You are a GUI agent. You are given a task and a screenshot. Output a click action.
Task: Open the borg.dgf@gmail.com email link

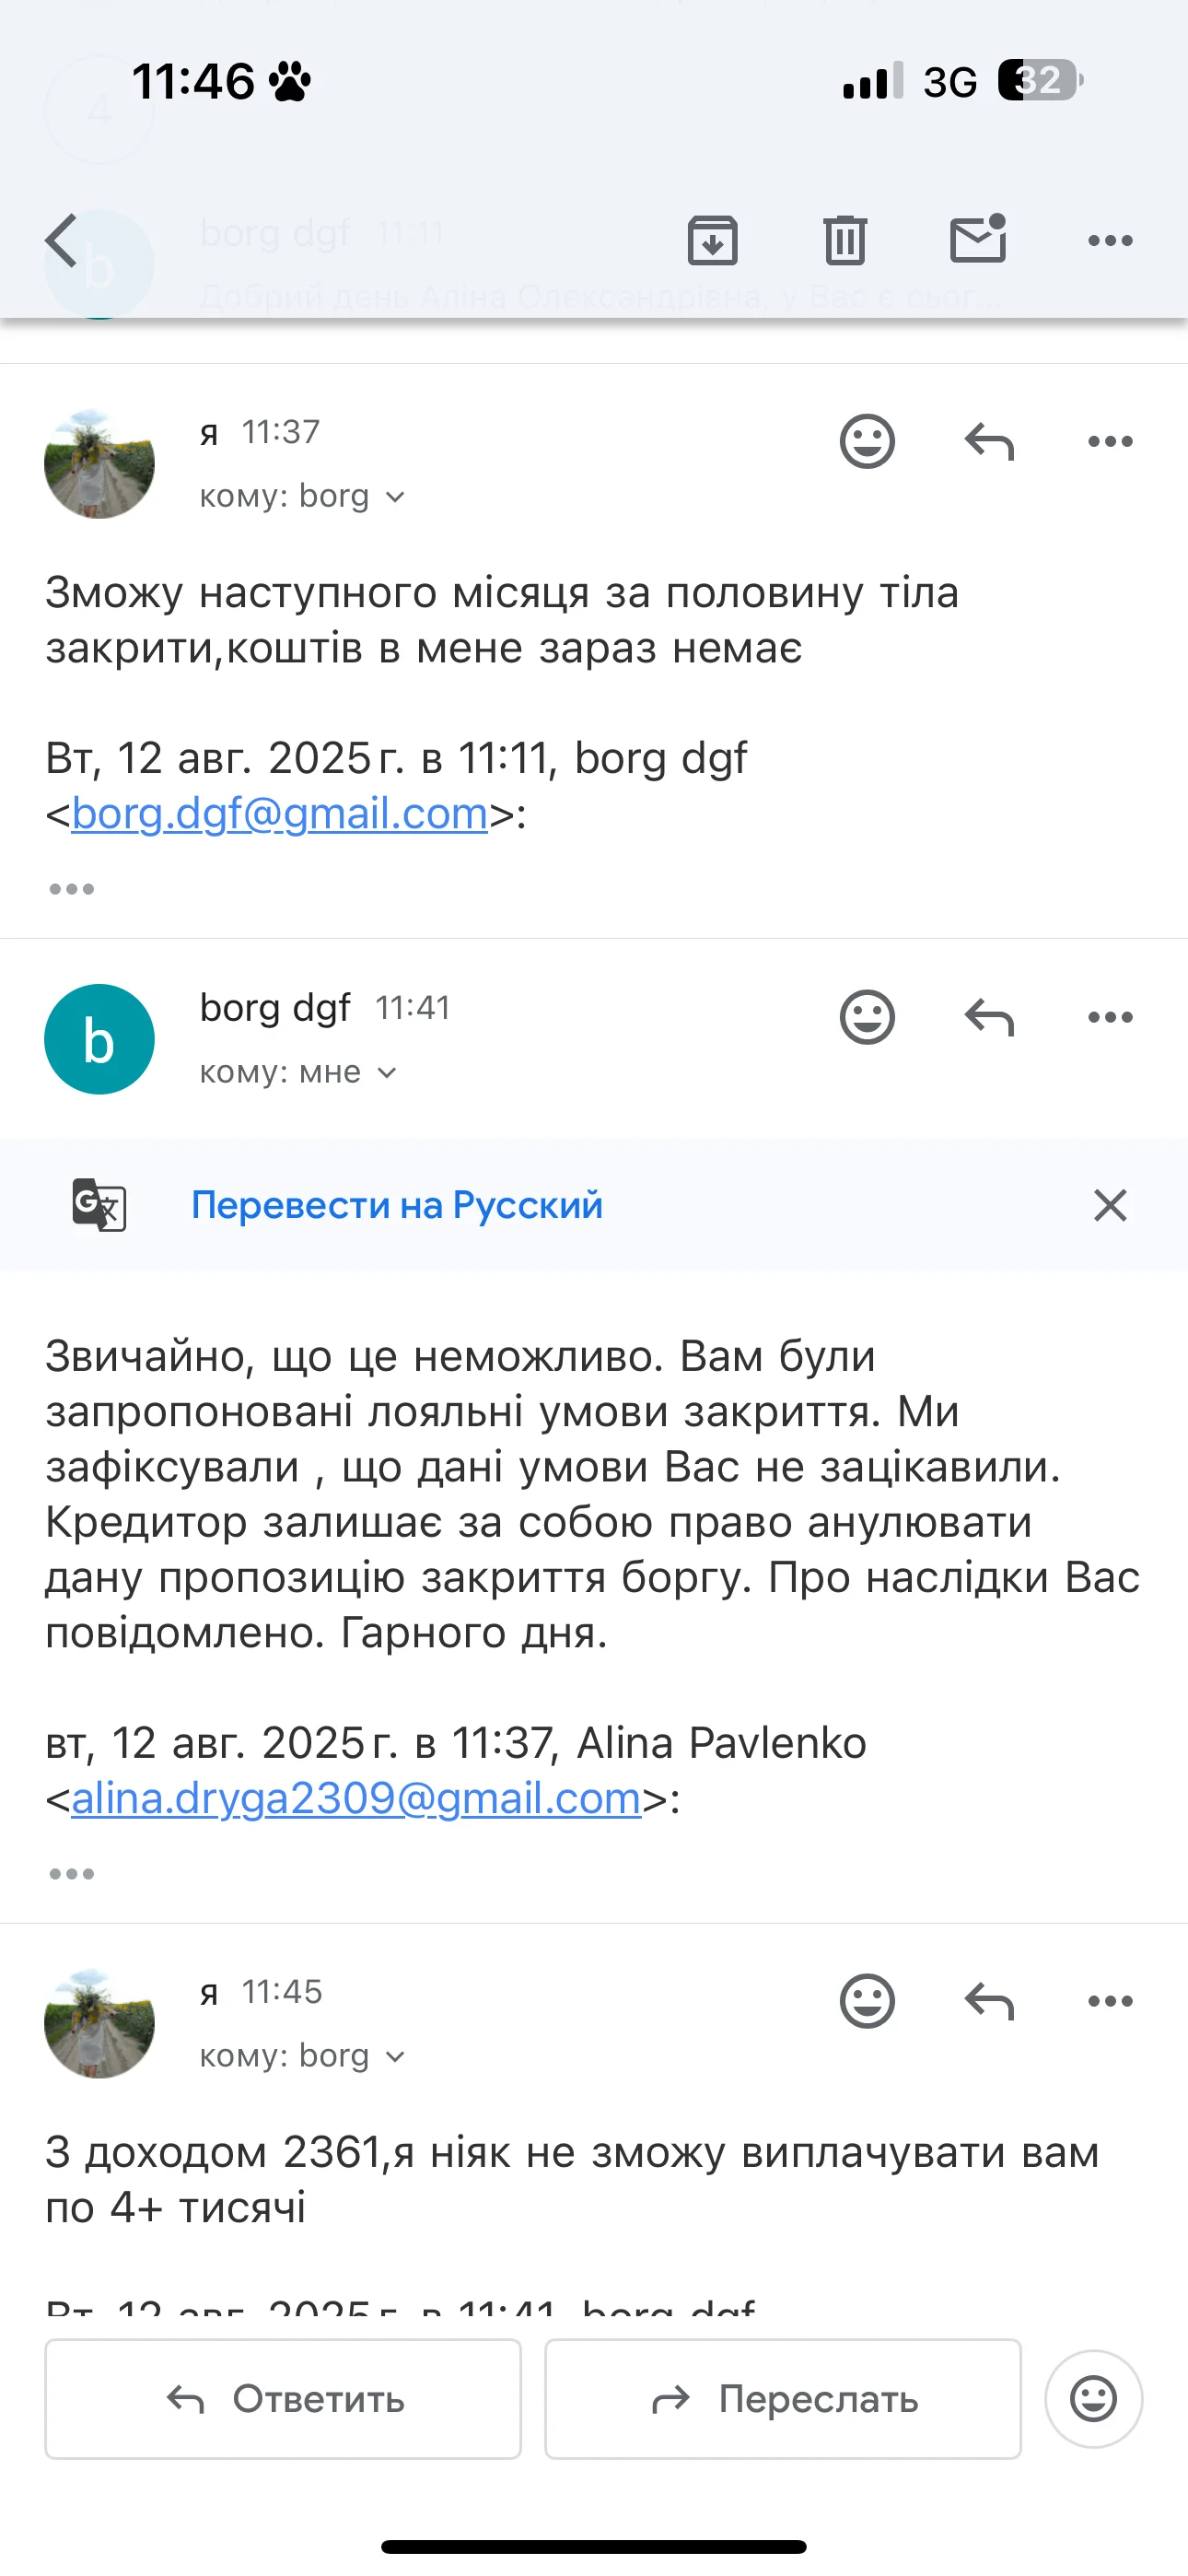(280, 814)
